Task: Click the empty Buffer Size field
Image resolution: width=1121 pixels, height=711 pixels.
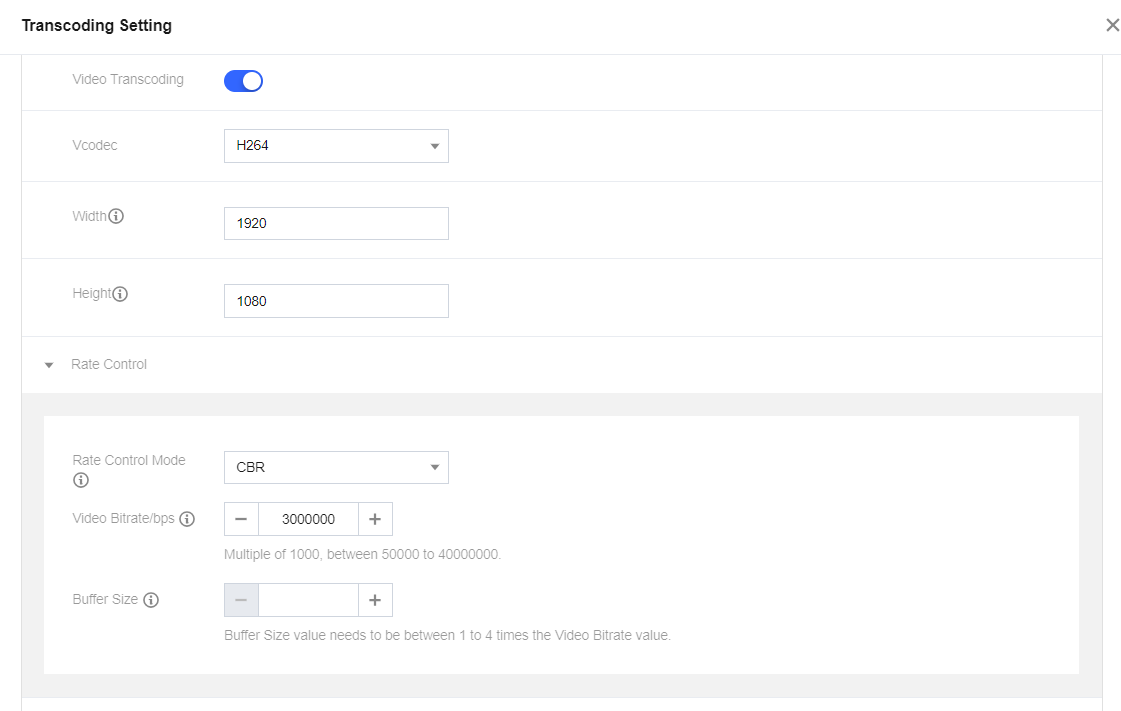Action: (308, 600)
